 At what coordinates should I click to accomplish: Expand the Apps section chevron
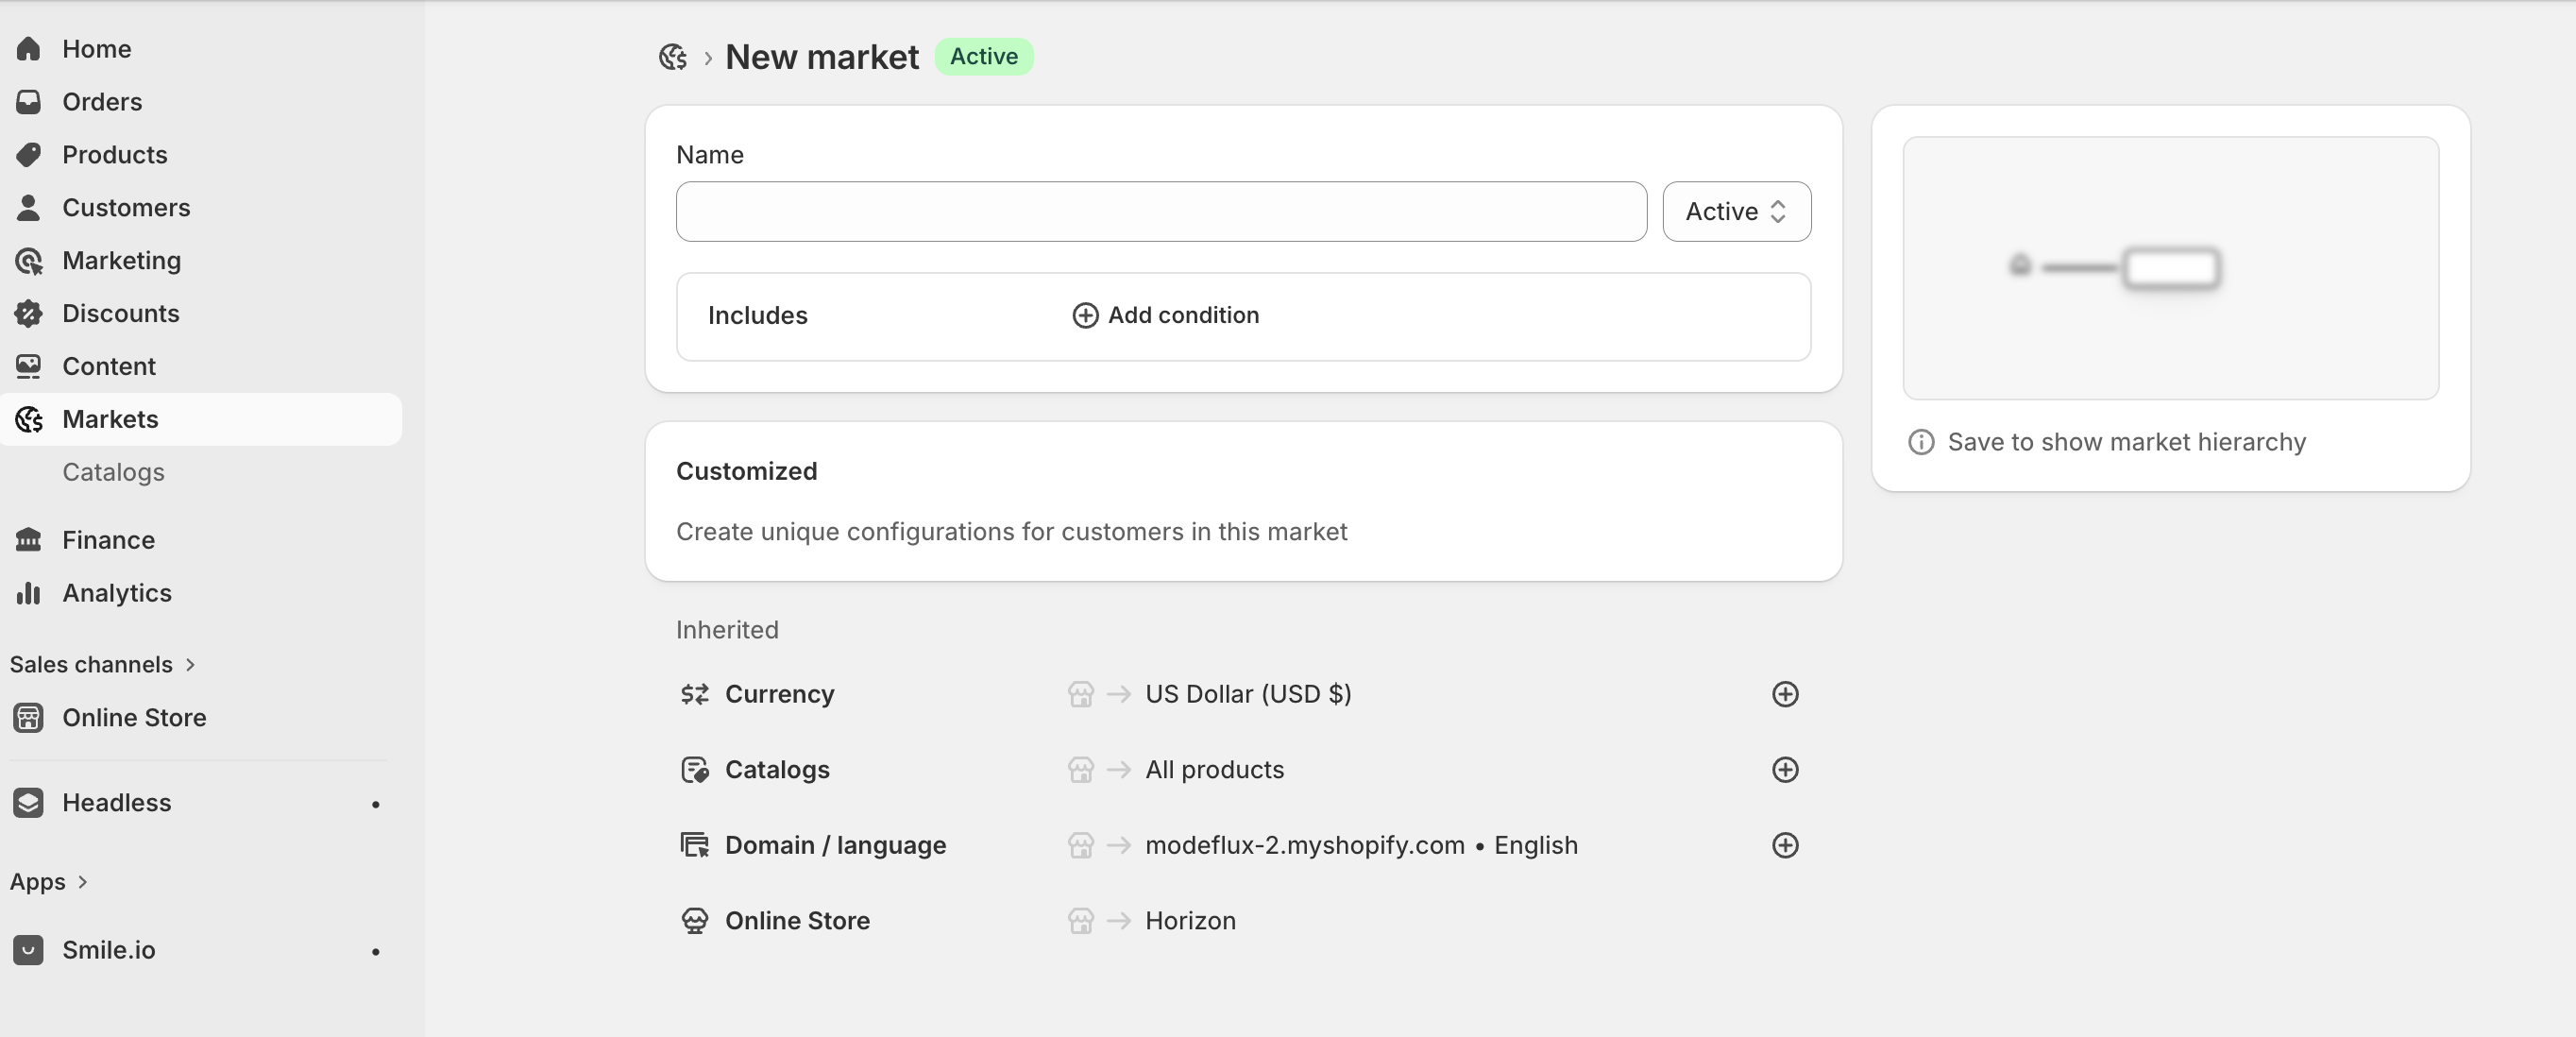click(x=83, y=881)
